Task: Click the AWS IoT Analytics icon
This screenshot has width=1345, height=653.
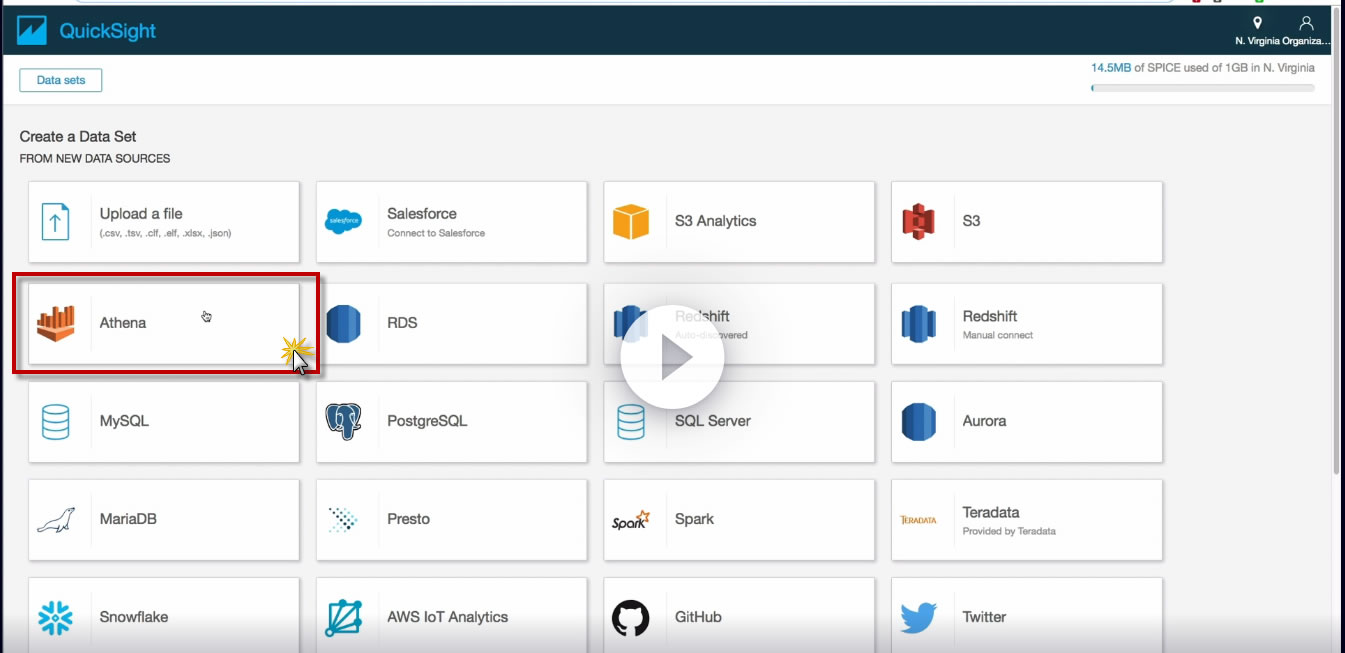Action: point(343,617)
